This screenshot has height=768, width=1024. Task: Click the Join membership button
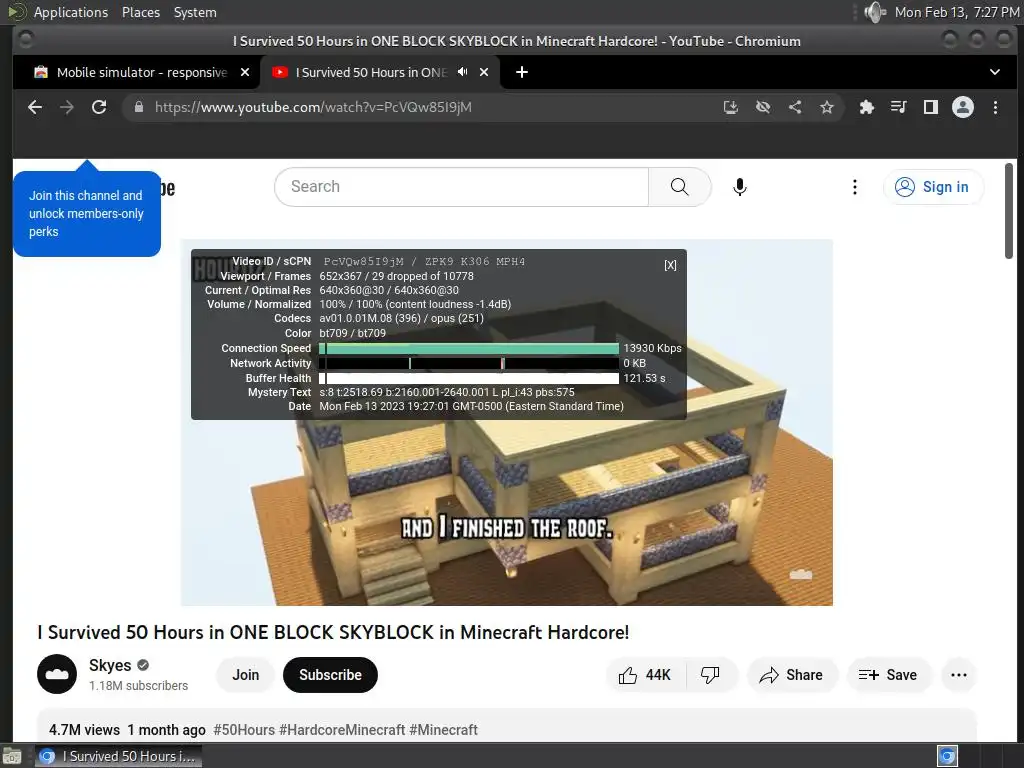pos(246,675)
